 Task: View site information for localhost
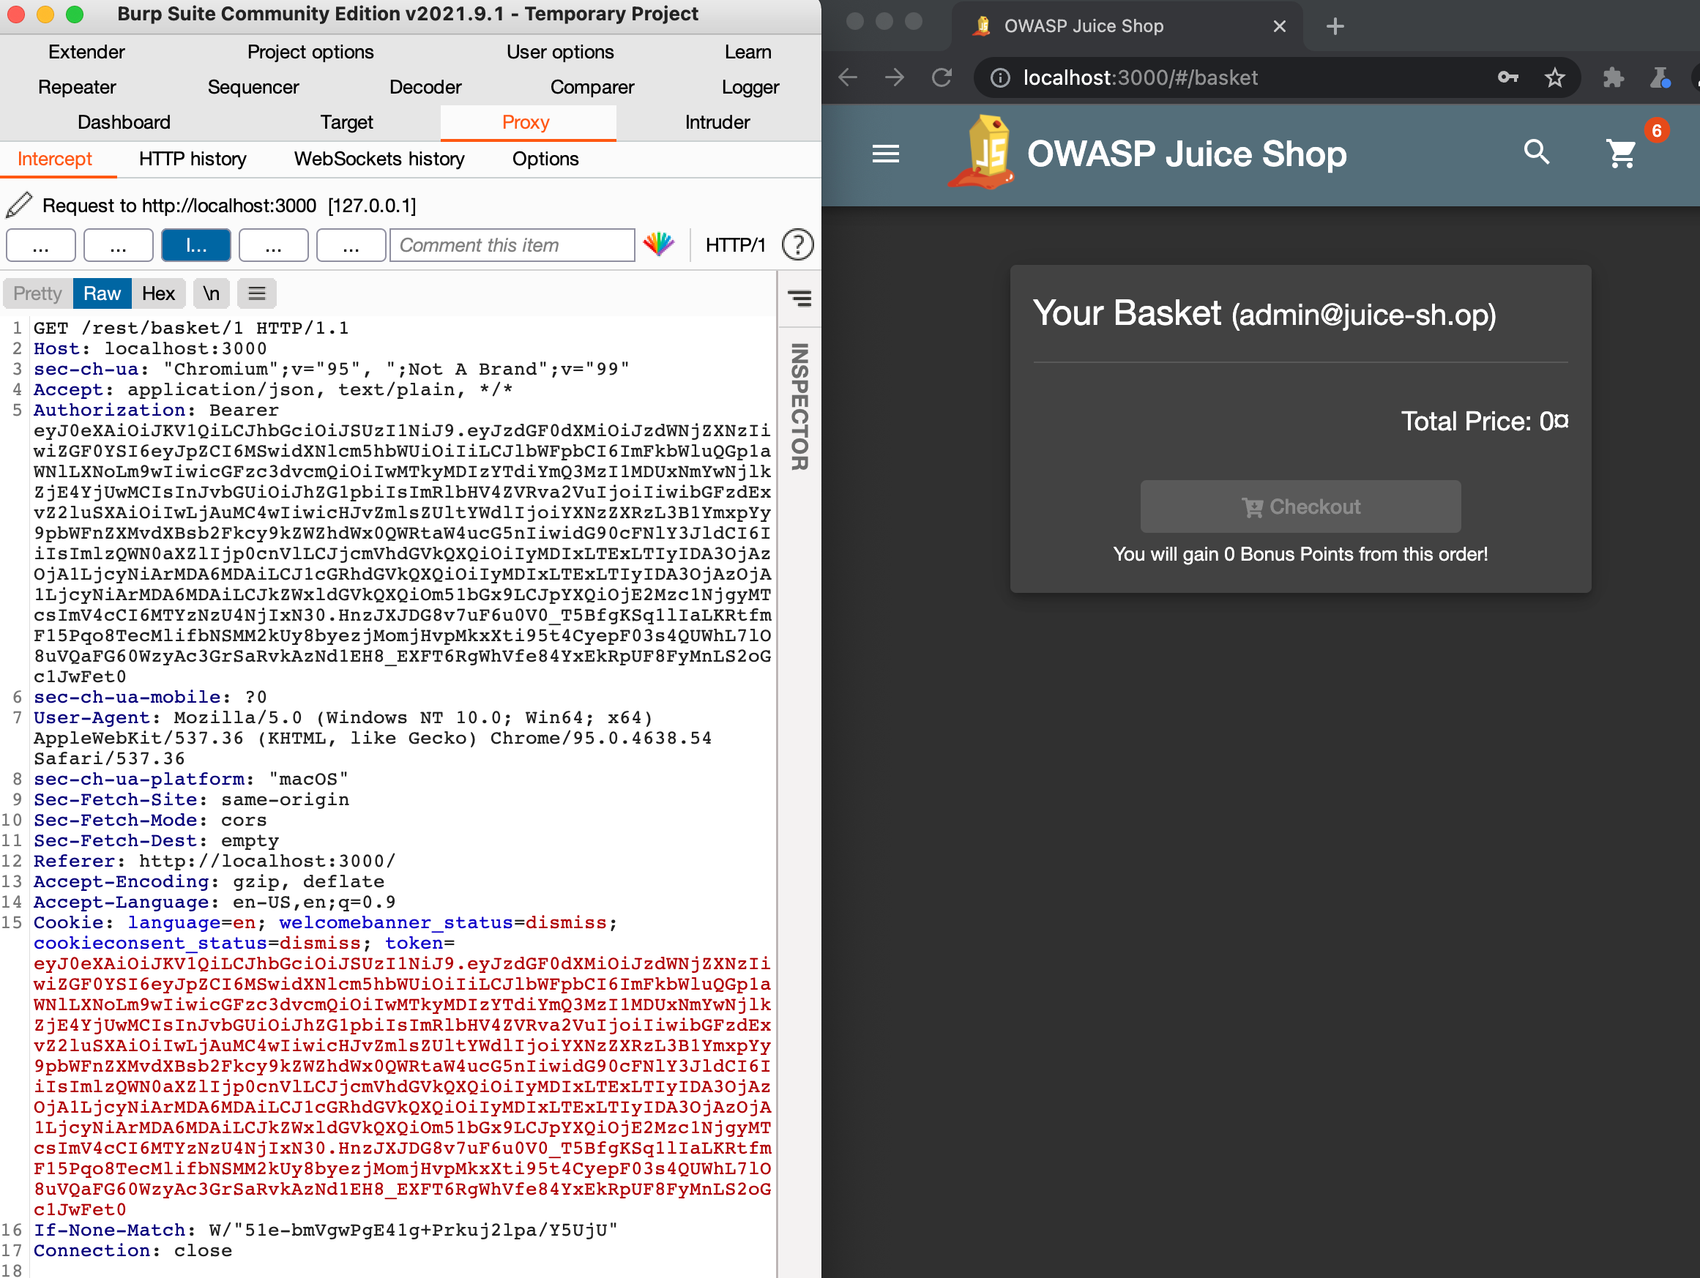pyautogui.click(x=1000, y=78)
